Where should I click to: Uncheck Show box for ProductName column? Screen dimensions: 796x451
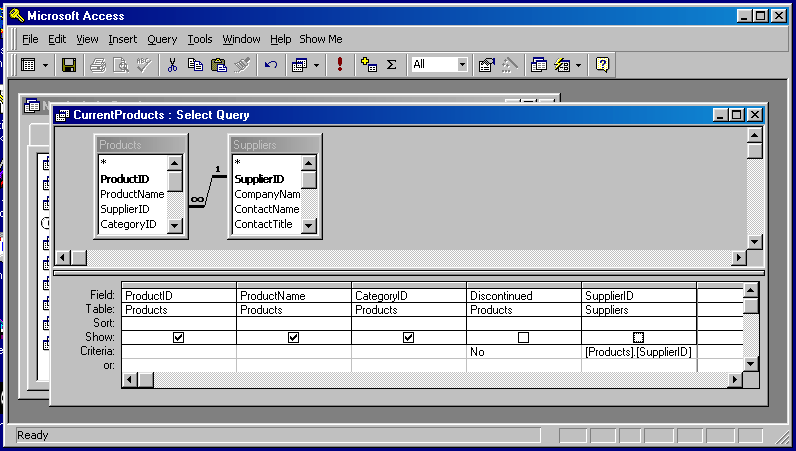click(293, 337)
